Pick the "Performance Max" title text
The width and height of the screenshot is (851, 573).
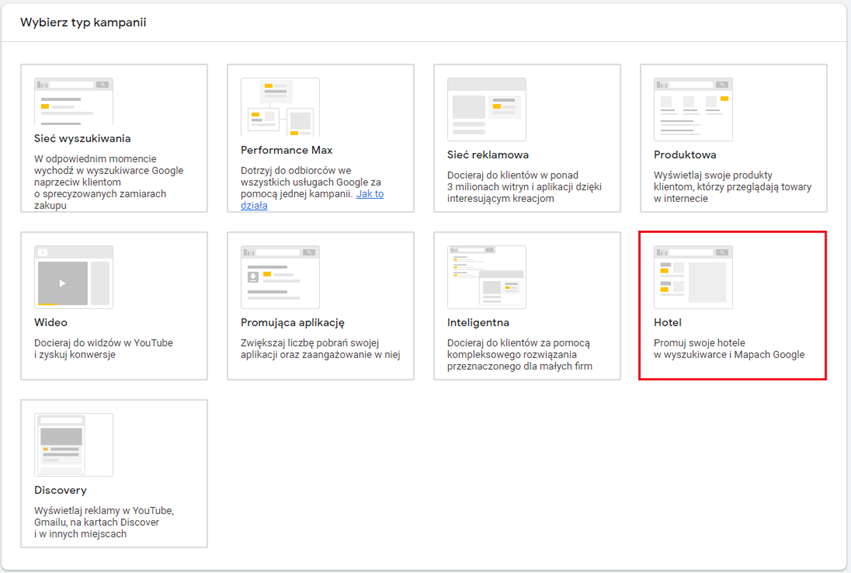(x=286, y=150)
